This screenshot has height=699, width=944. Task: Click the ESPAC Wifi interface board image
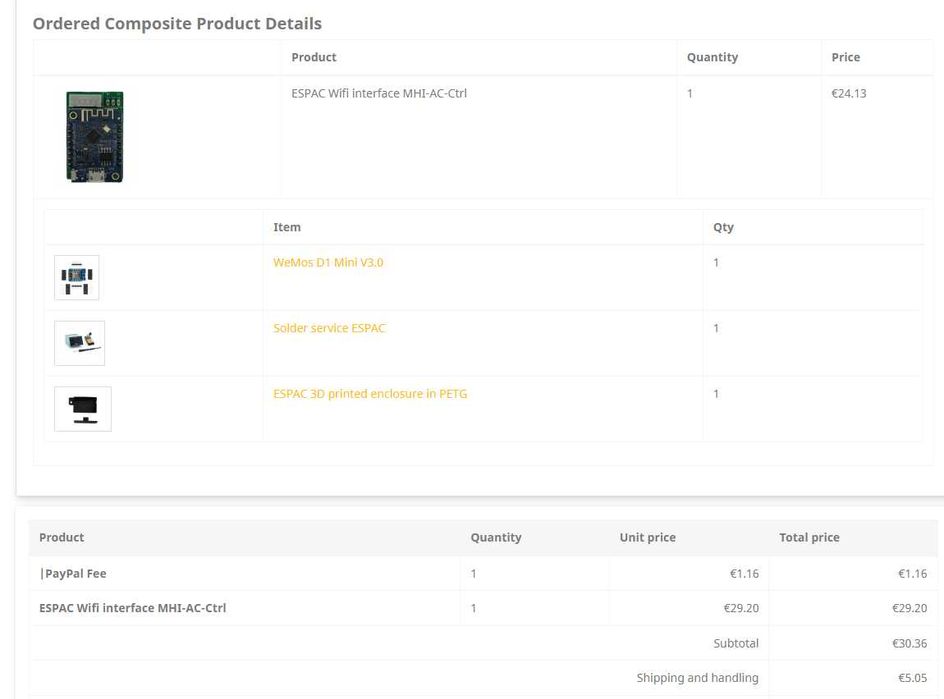95,137
